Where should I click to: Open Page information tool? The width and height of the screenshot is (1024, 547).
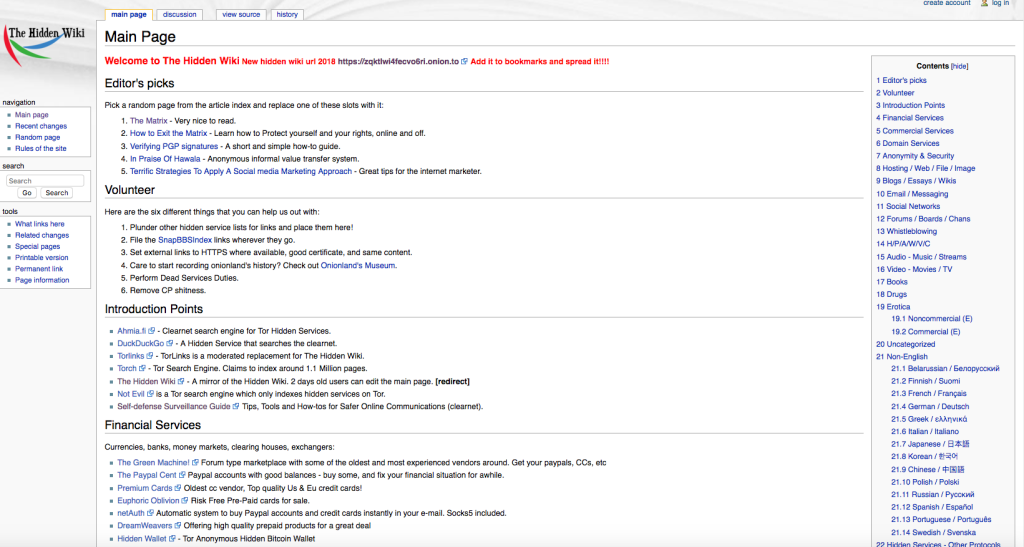click(42, 280)
